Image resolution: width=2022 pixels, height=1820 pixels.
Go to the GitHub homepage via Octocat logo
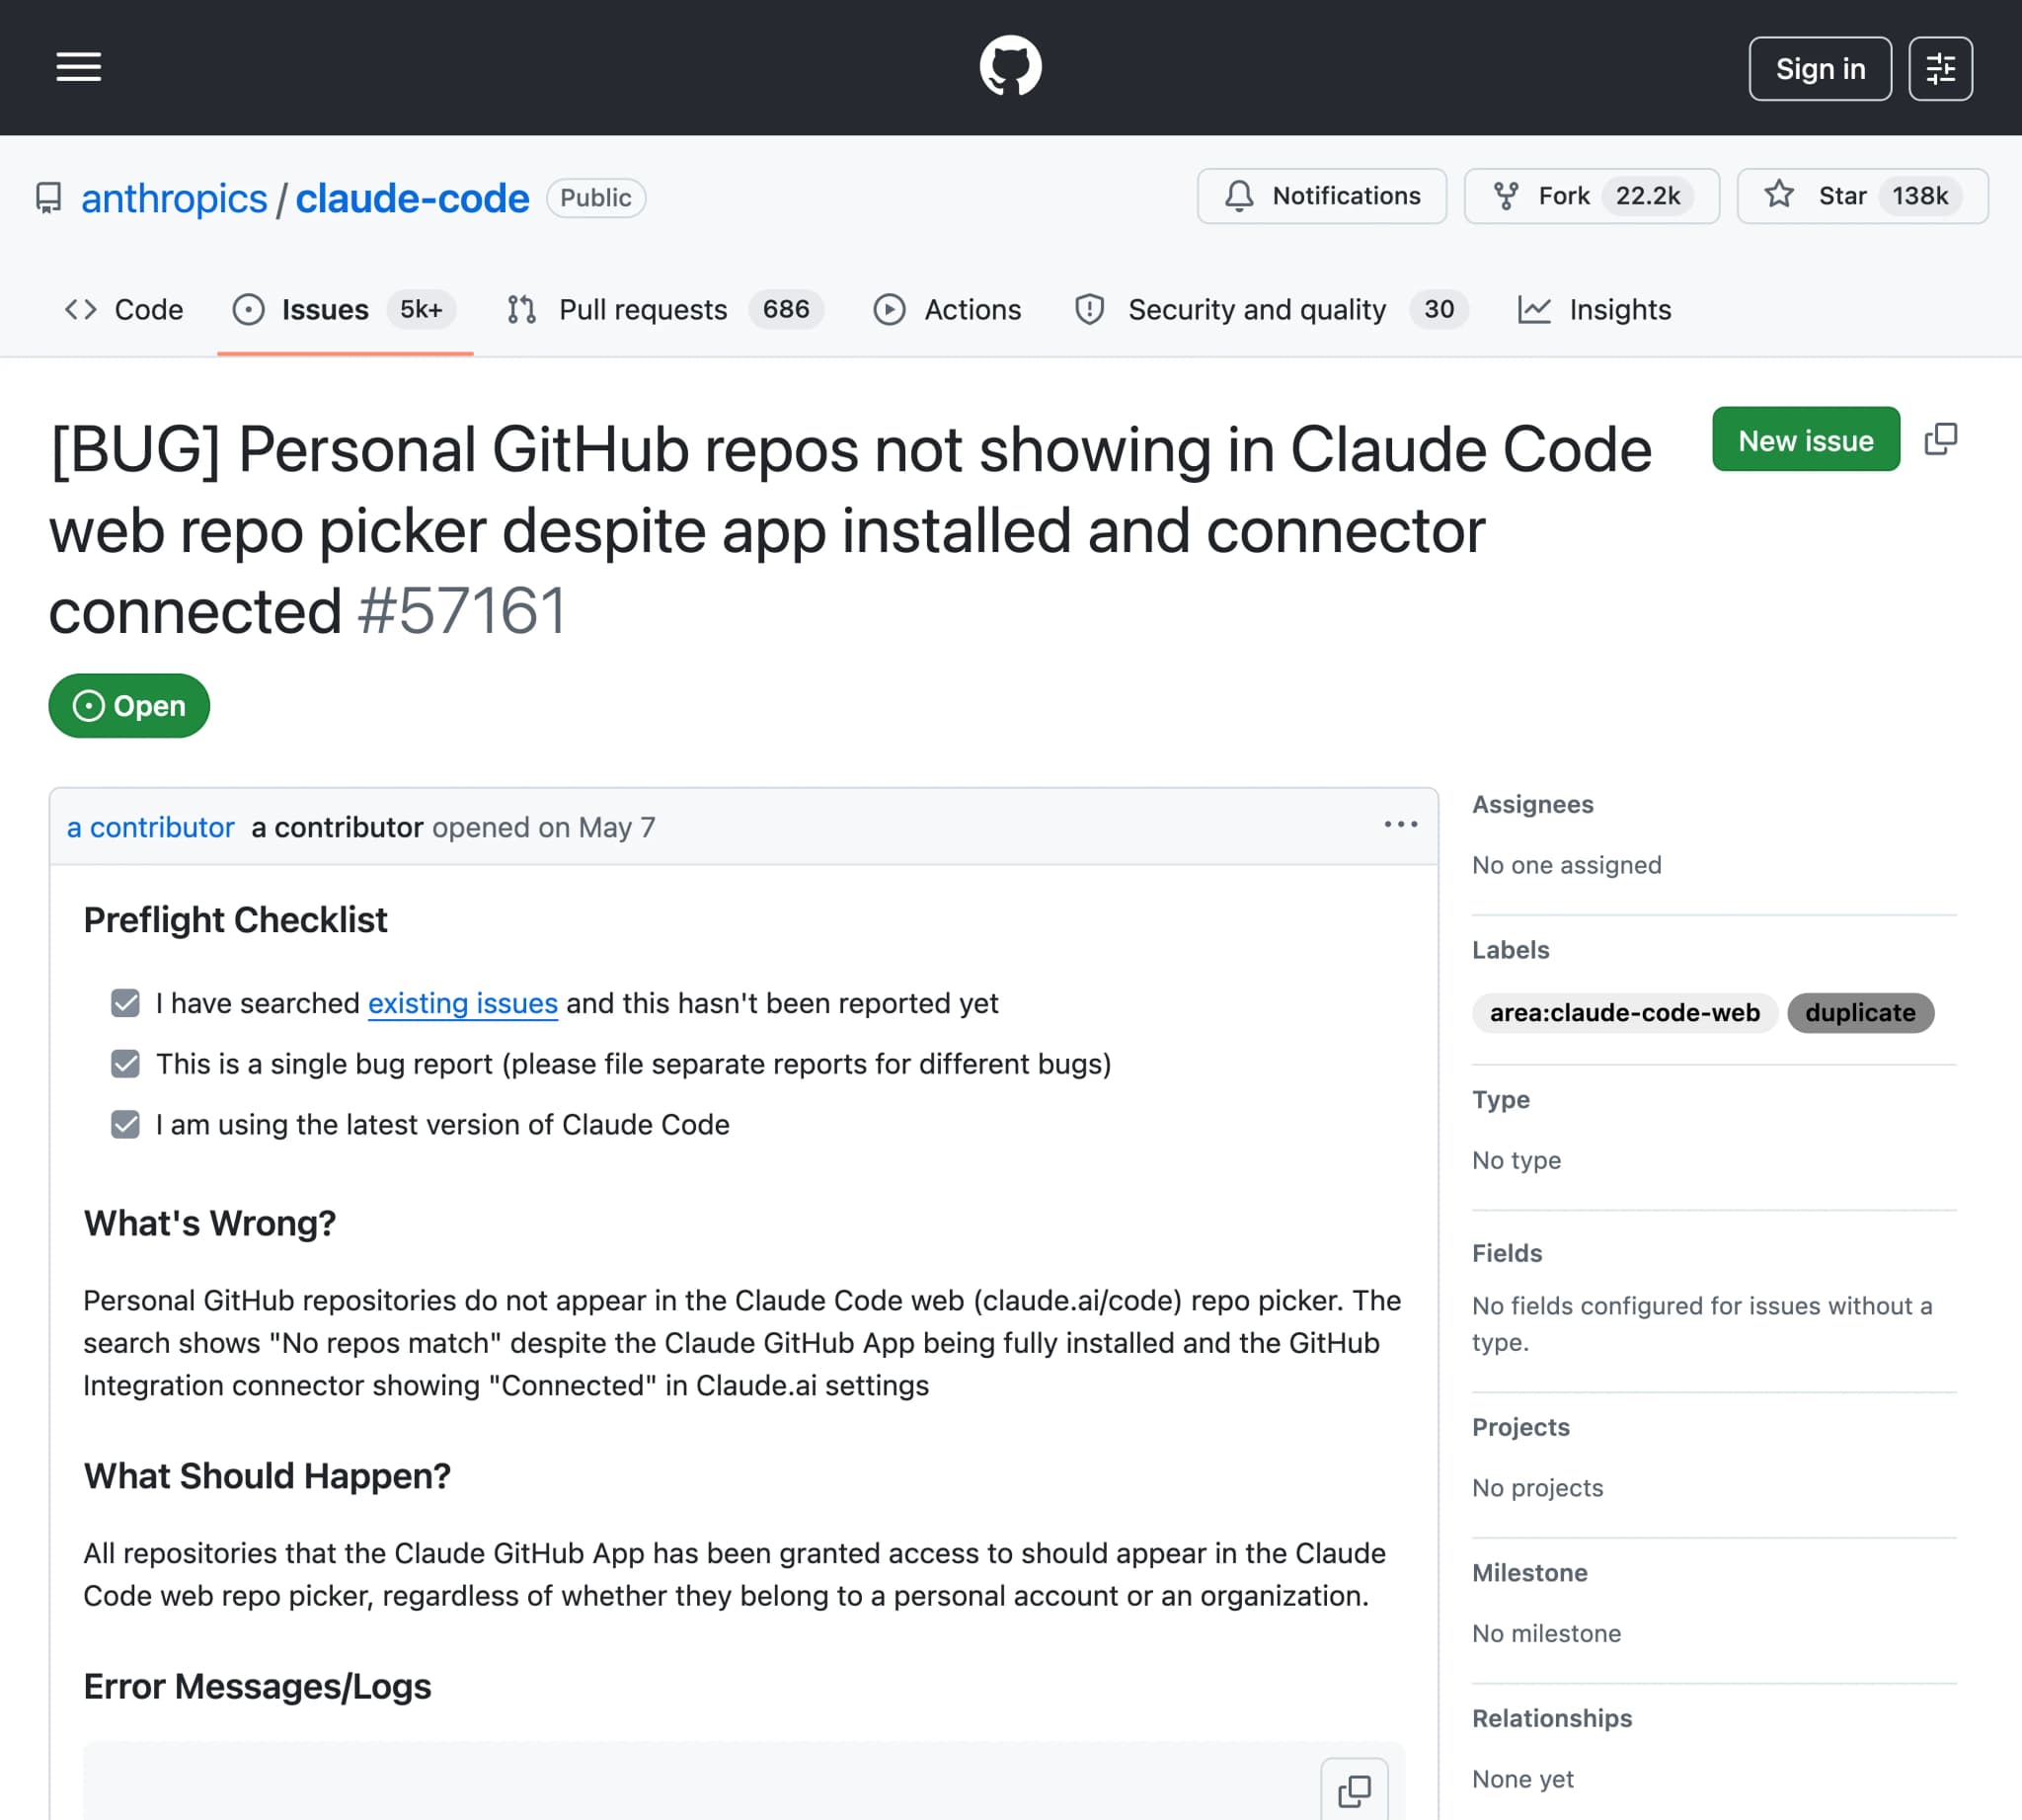coord(1010,67)
